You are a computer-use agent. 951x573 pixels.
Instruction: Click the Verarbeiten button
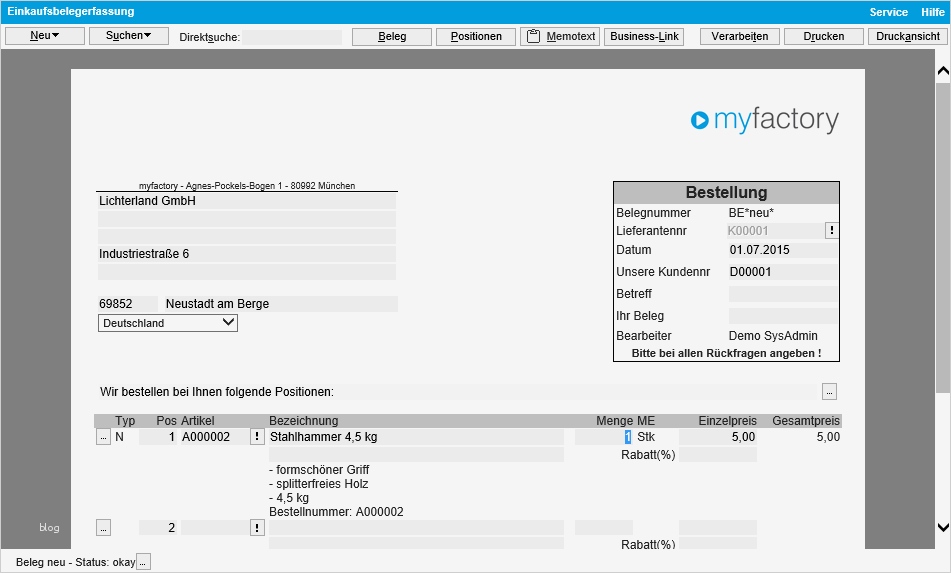pyautogui.click(x=740, y=36)
